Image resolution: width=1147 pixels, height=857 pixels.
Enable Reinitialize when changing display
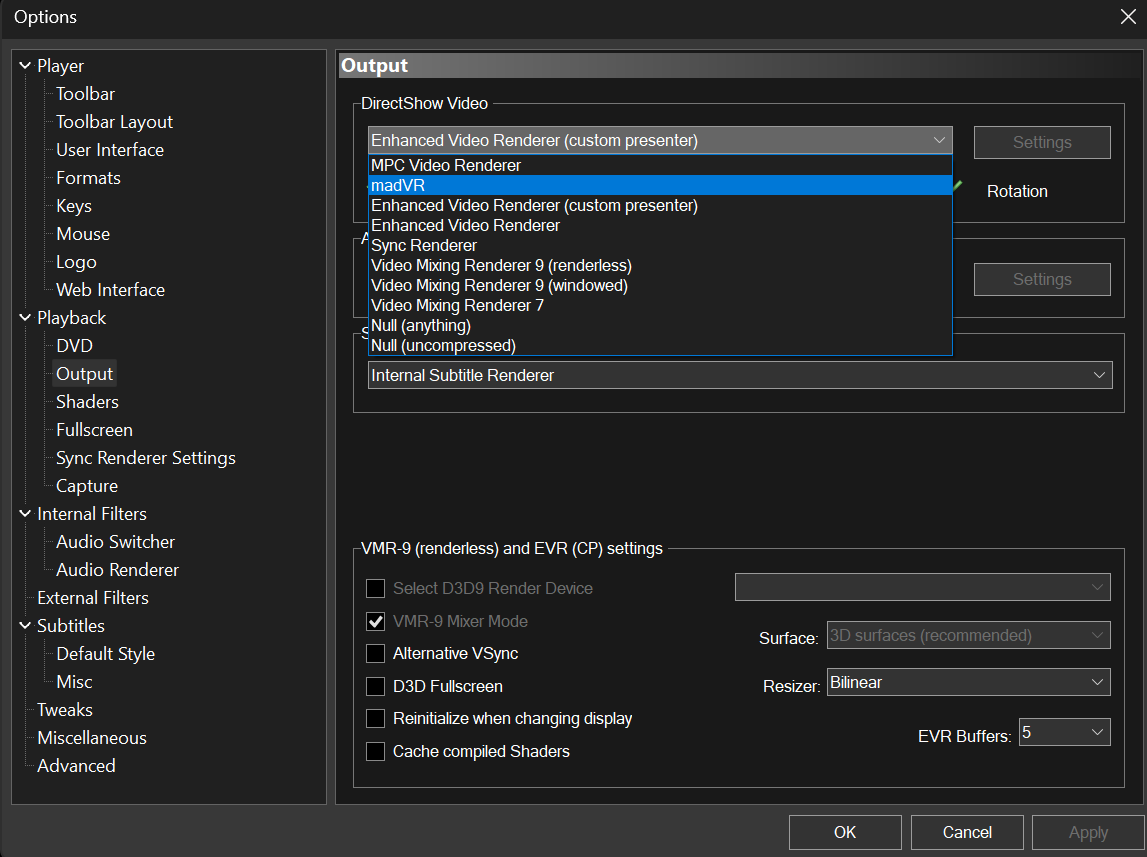pyautogui.click(x=375, y=718)
